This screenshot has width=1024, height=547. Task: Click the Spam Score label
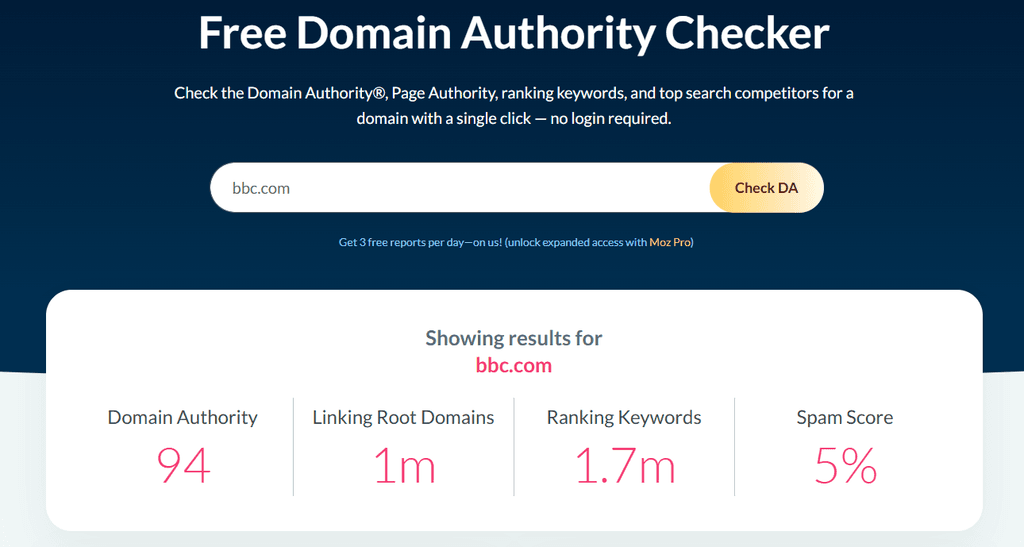[845, 418]
